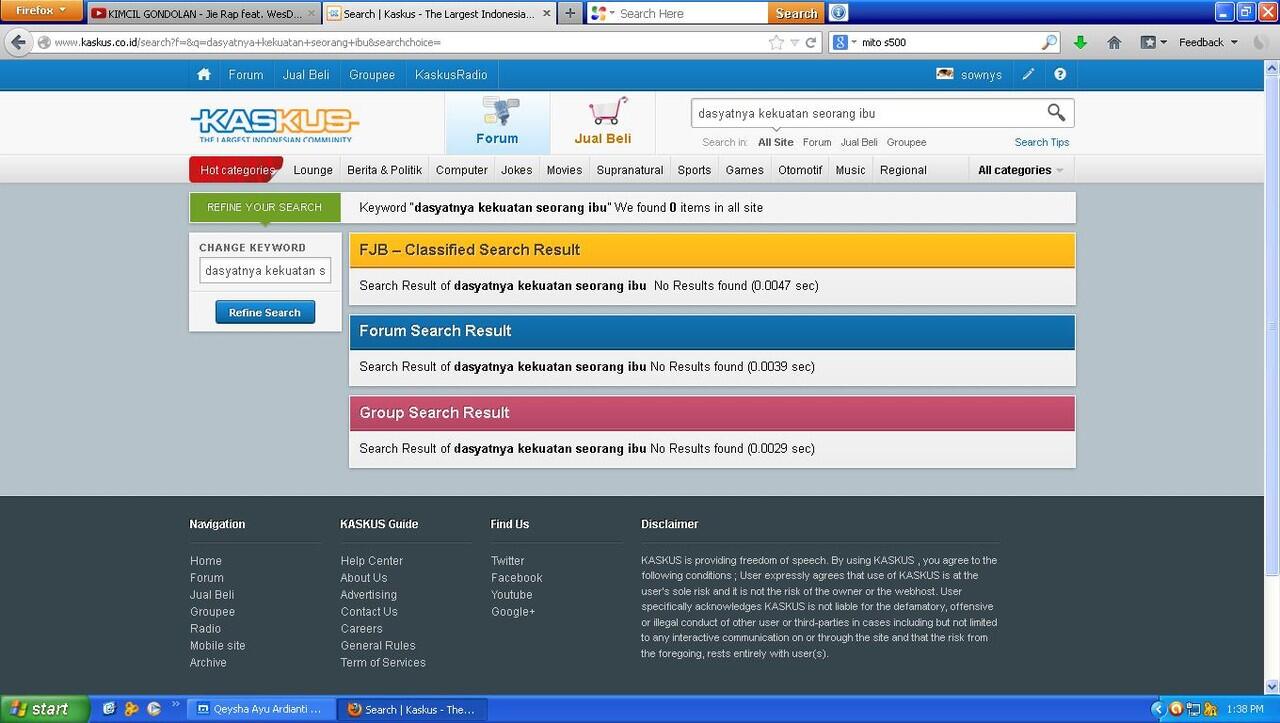Open the Computer category
This screenshot has width=1280, height=723.
(462, 170)
